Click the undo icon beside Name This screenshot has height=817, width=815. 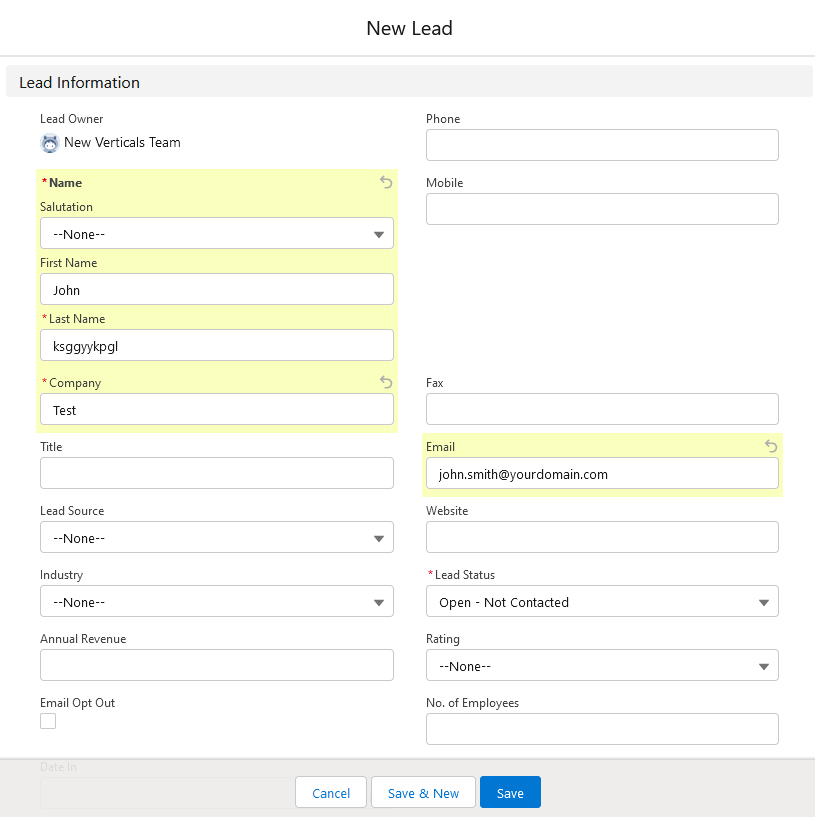pos(386,182)
